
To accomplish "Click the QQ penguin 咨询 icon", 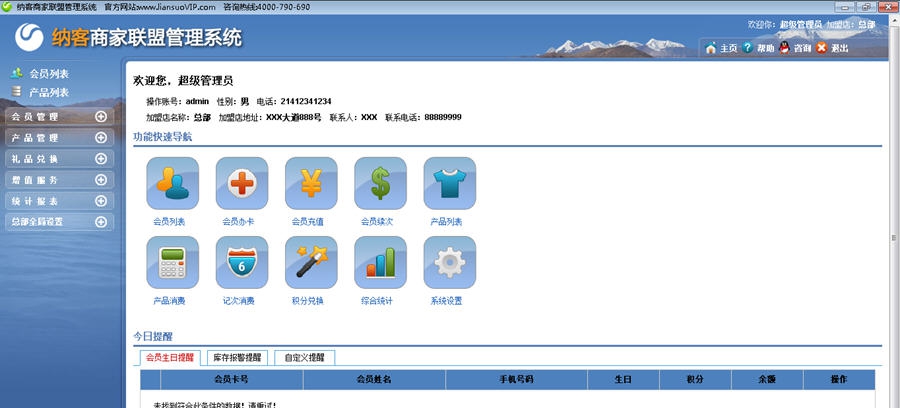I will pyautogui.click(x=785, y=48).
